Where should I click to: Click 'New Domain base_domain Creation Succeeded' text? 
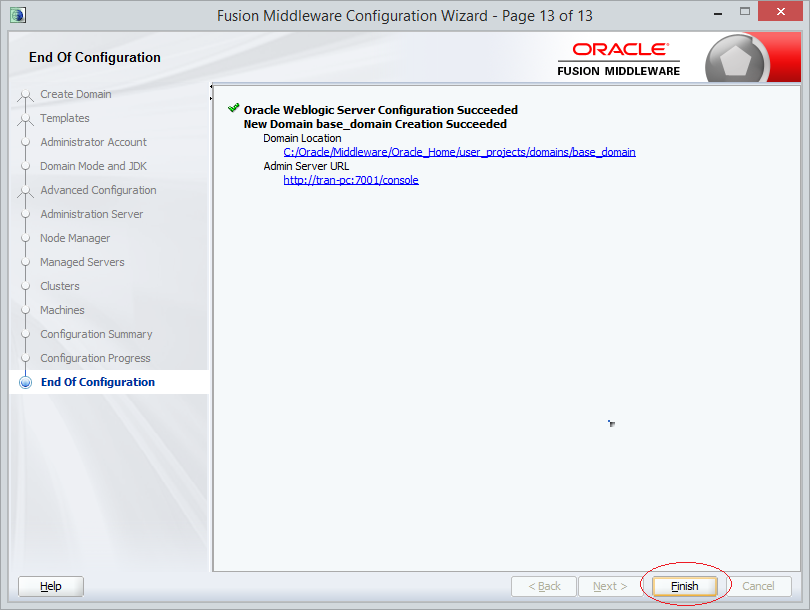tap(375, 124)
